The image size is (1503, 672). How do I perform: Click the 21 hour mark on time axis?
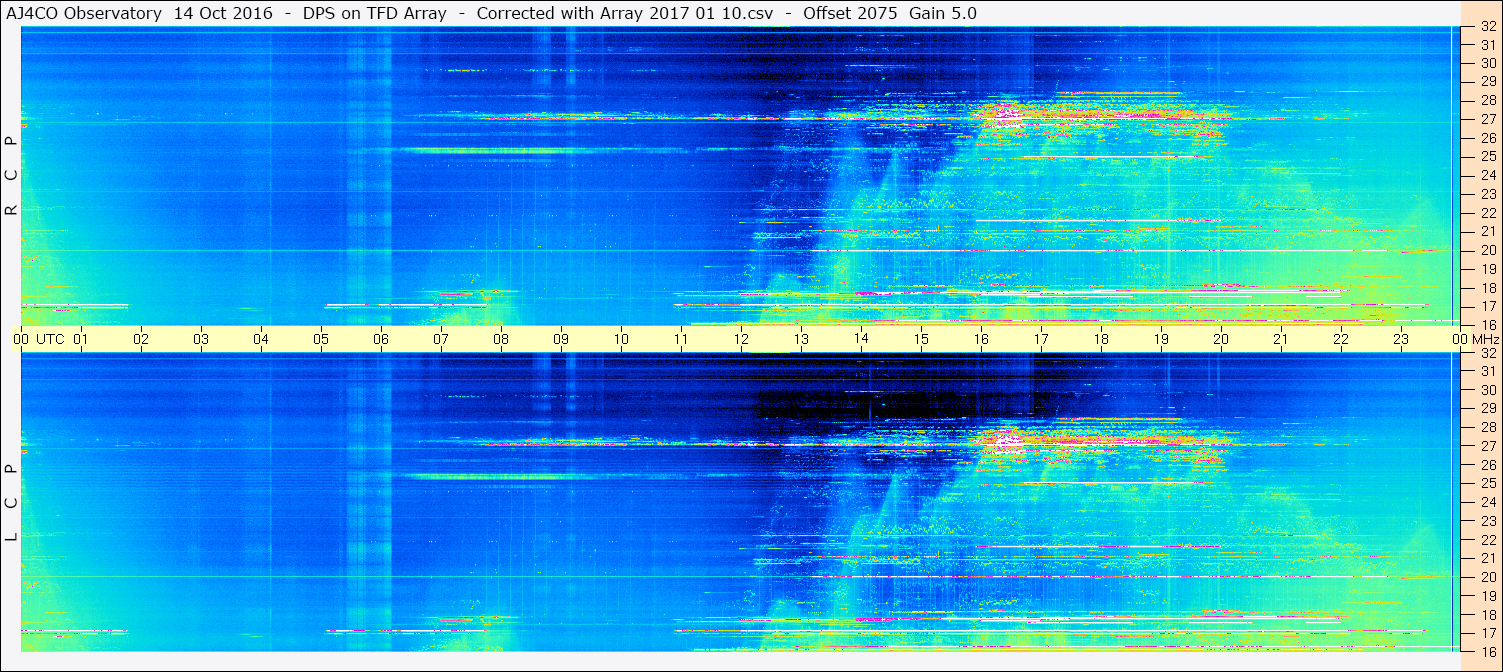1281,339
